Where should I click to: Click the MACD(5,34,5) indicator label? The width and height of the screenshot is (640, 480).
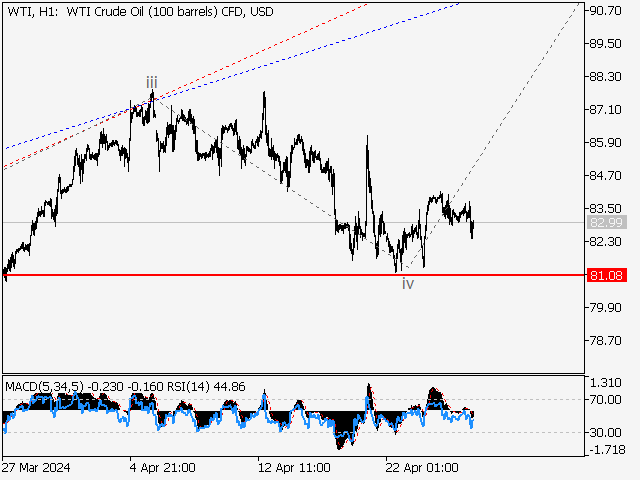(x=44, y=386)
